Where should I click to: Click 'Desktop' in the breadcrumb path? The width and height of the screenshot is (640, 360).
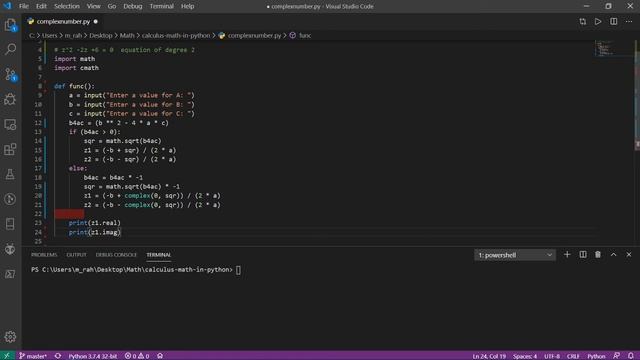[101, 36]
